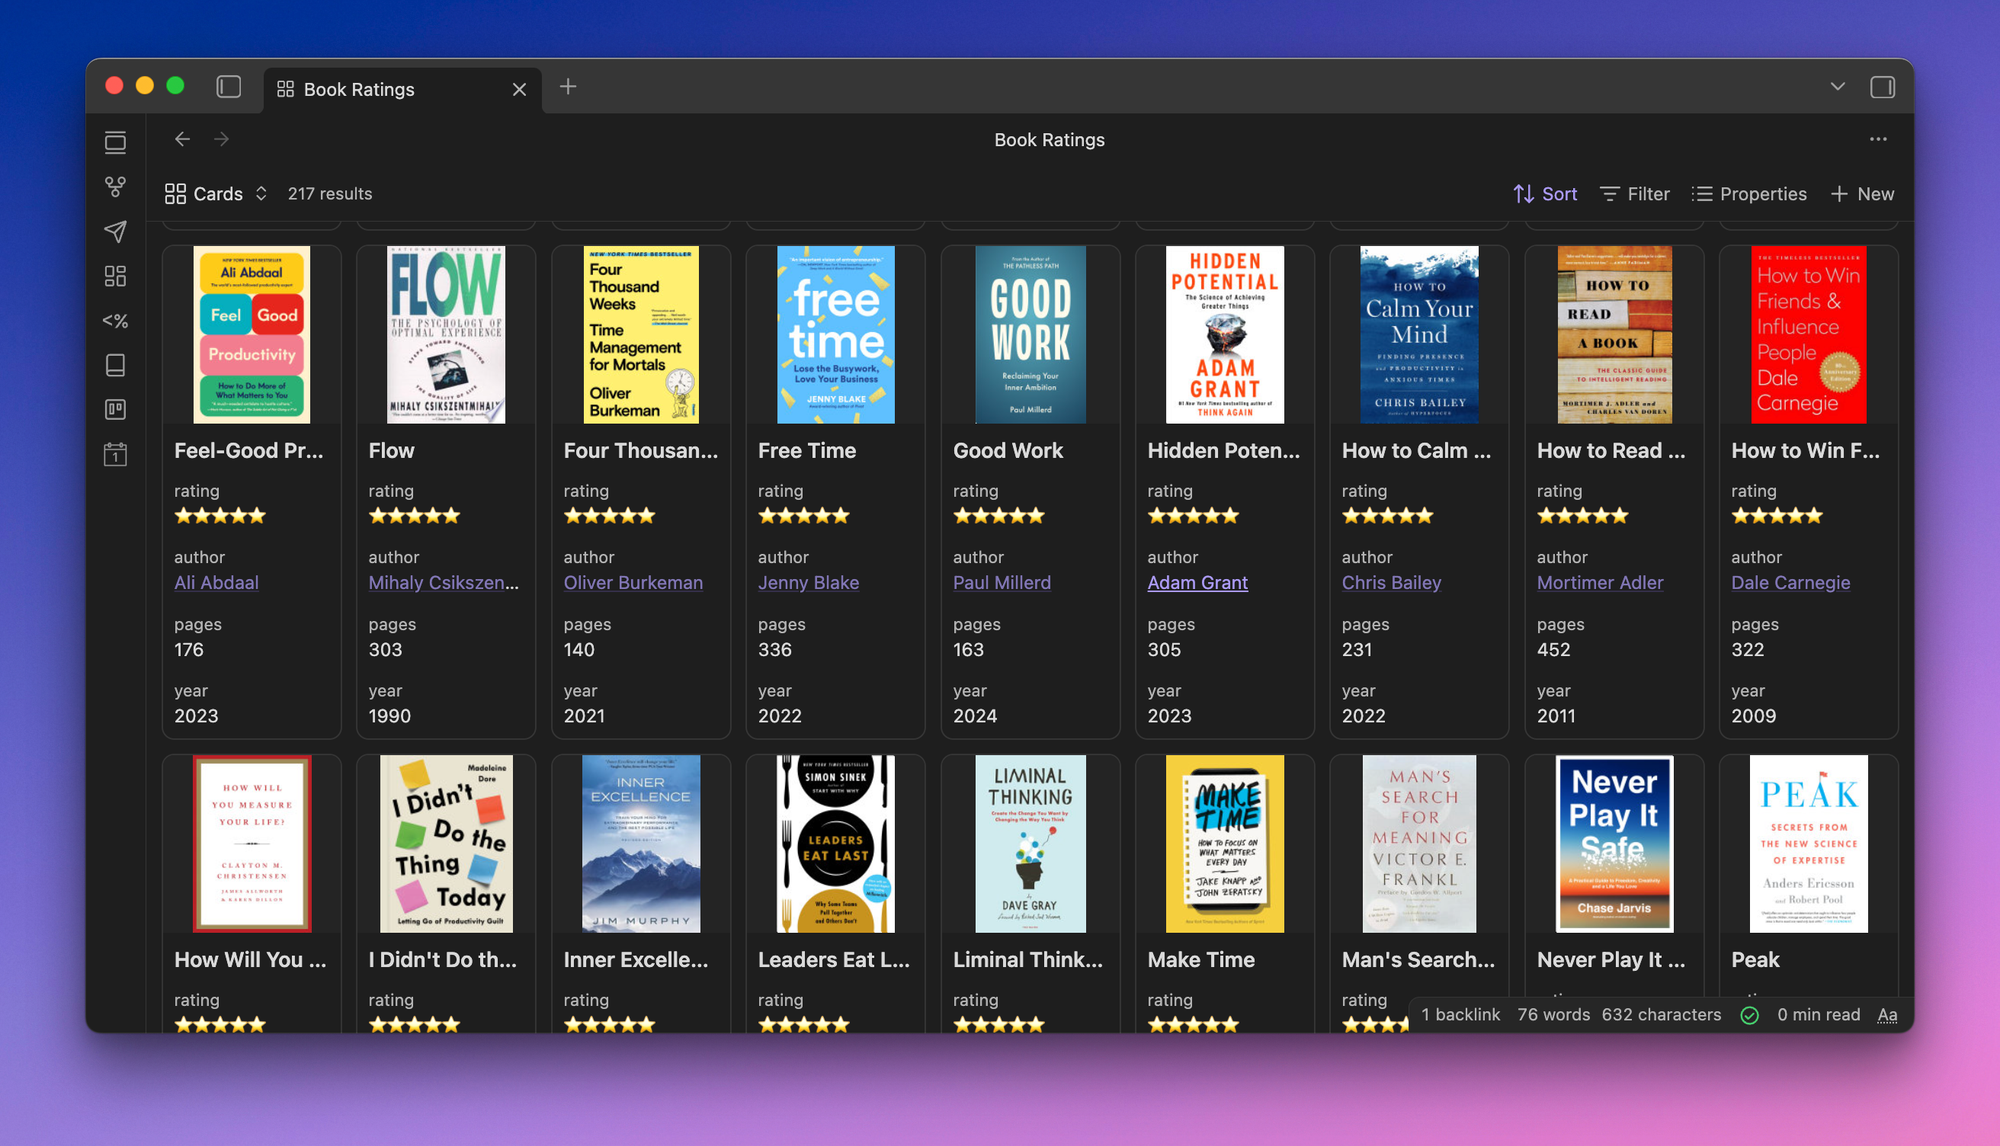Open the three-dot more options menu
Screen dimensions: 2000x1146
(1878, 139)
